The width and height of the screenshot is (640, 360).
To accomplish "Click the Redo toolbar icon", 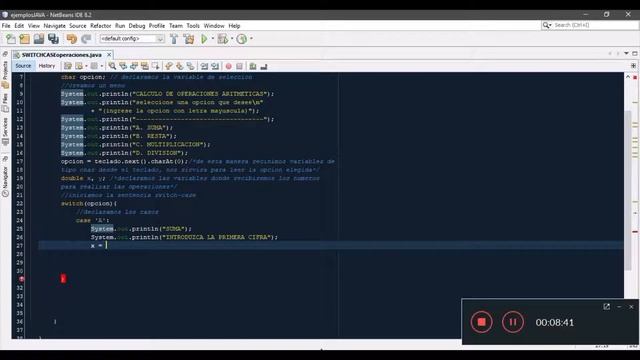I will coord(86,39).
